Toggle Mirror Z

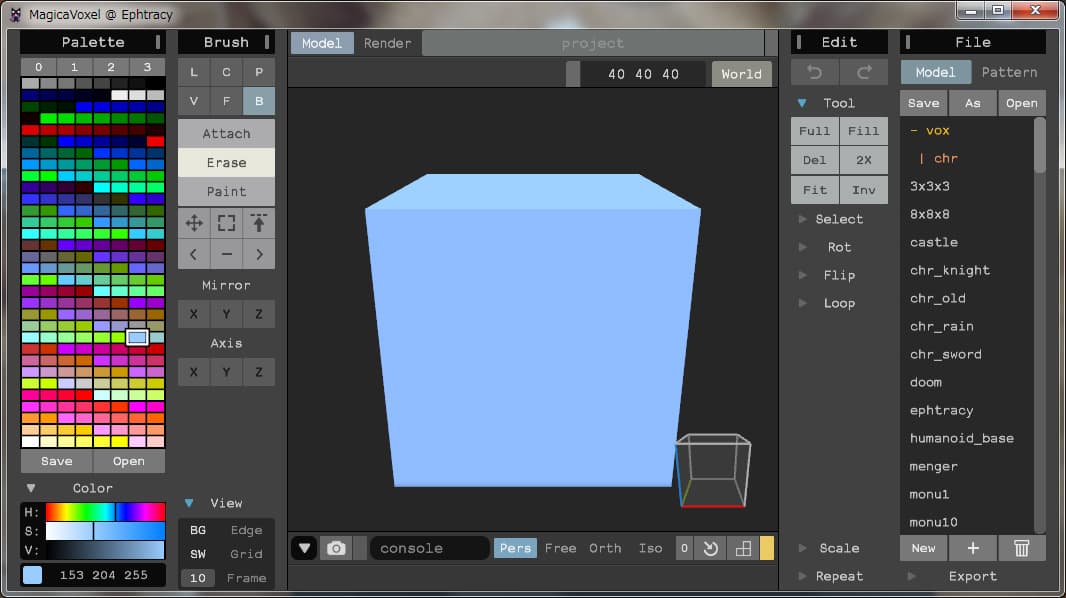[x=258, y=314]
